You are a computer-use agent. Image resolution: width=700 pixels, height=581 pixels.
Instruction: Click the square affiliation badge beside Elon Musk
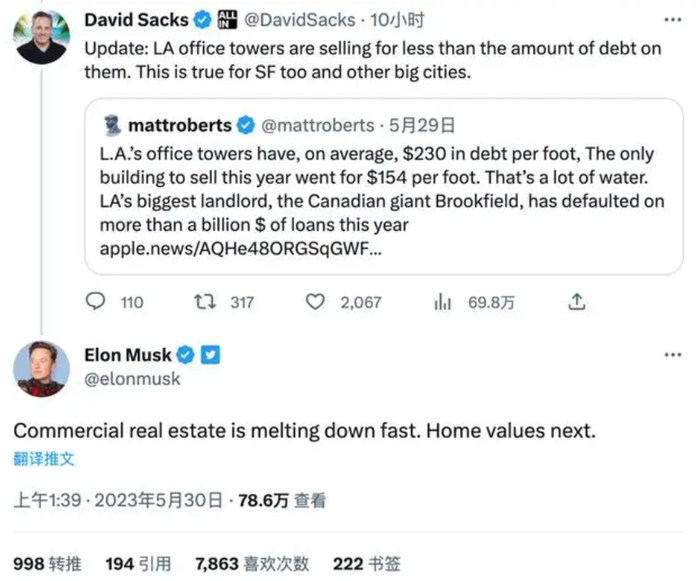pyautogui.click(x=211, y=355)
